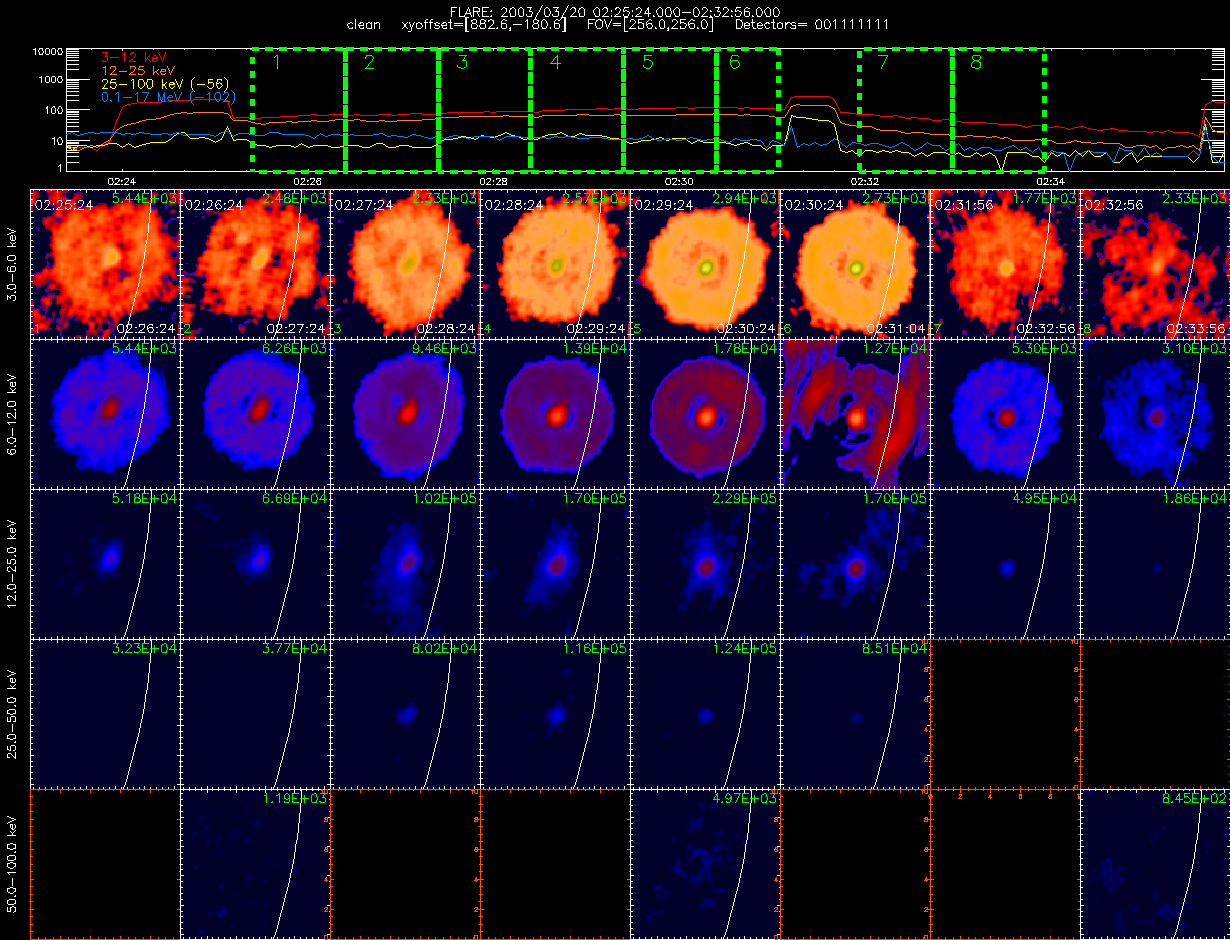Click the yellow 25-100 keV (-56) legend entry
The image size is (1230, 940).
(x=166, y=84)
